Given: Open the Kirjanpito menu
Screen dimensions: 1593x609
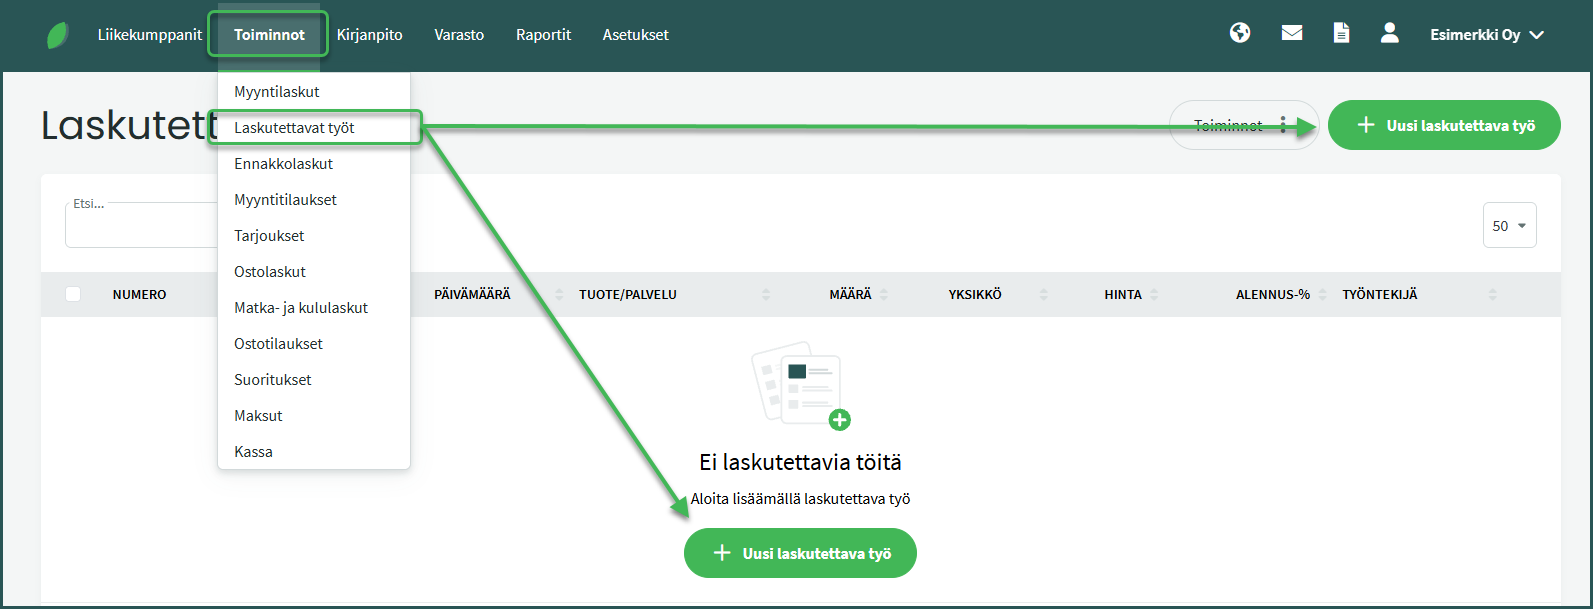Looking at the screenshot, I should pyautogui.click(x=369, y=35).
